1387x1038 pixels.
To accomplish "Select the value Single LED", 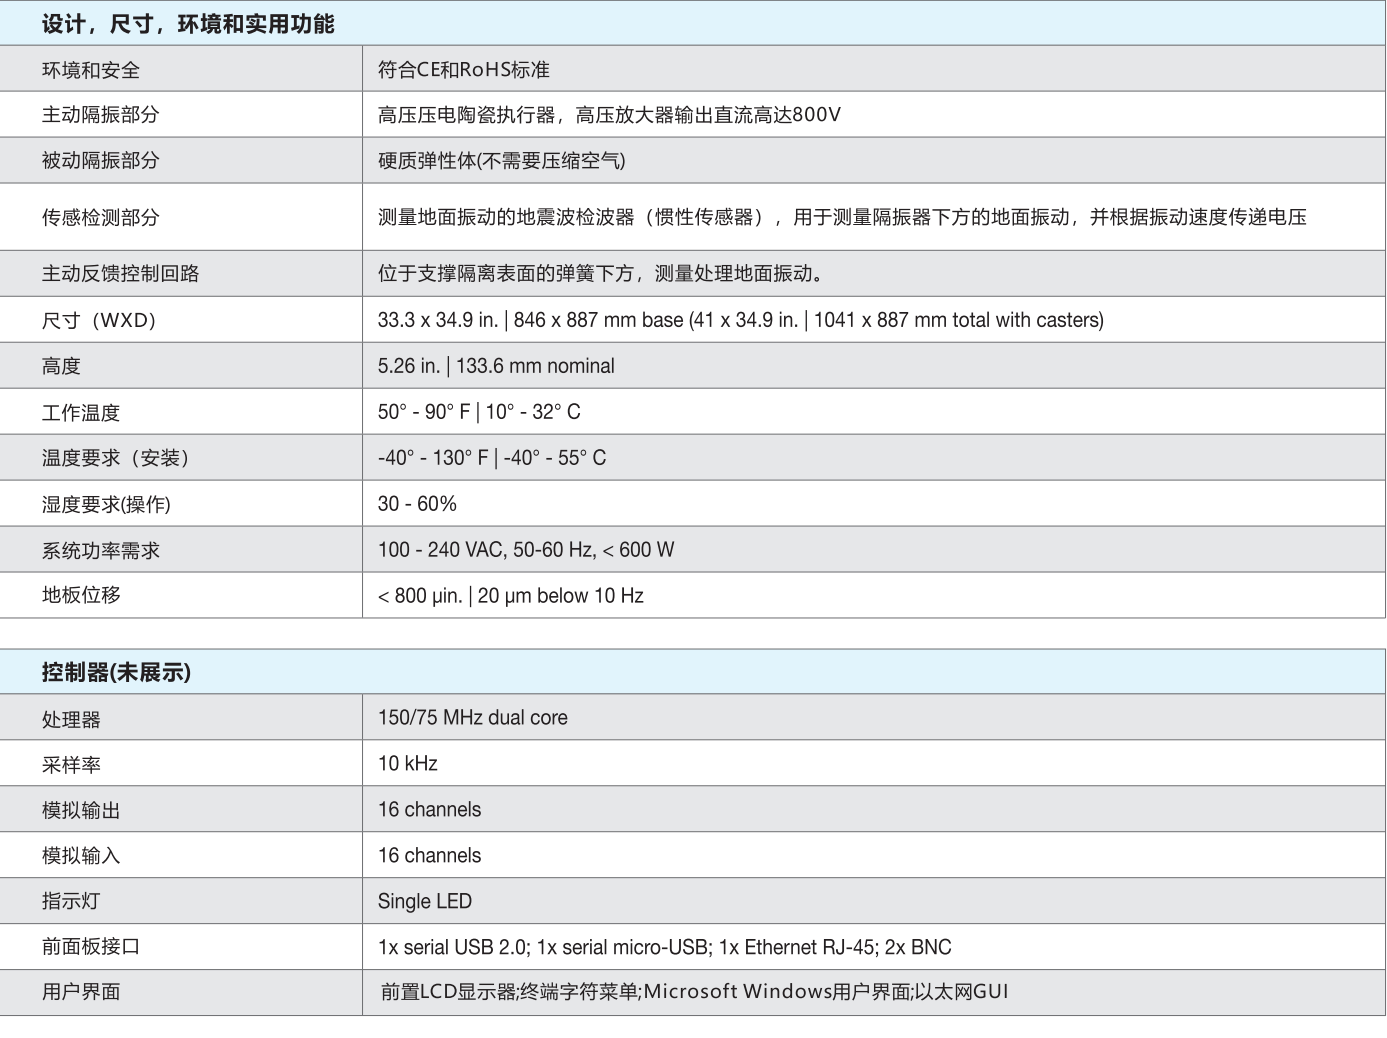I will click(425, 902).
